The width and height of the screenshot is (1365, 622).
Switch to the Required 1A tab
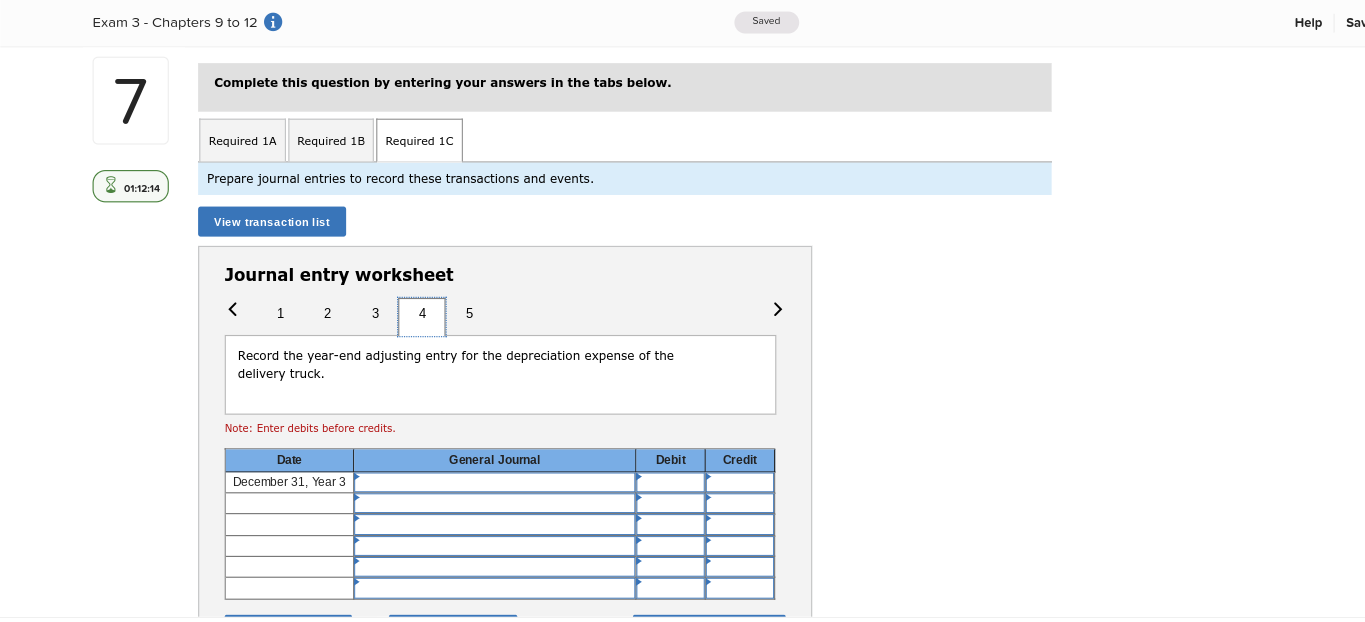click(x=242, y=140)
